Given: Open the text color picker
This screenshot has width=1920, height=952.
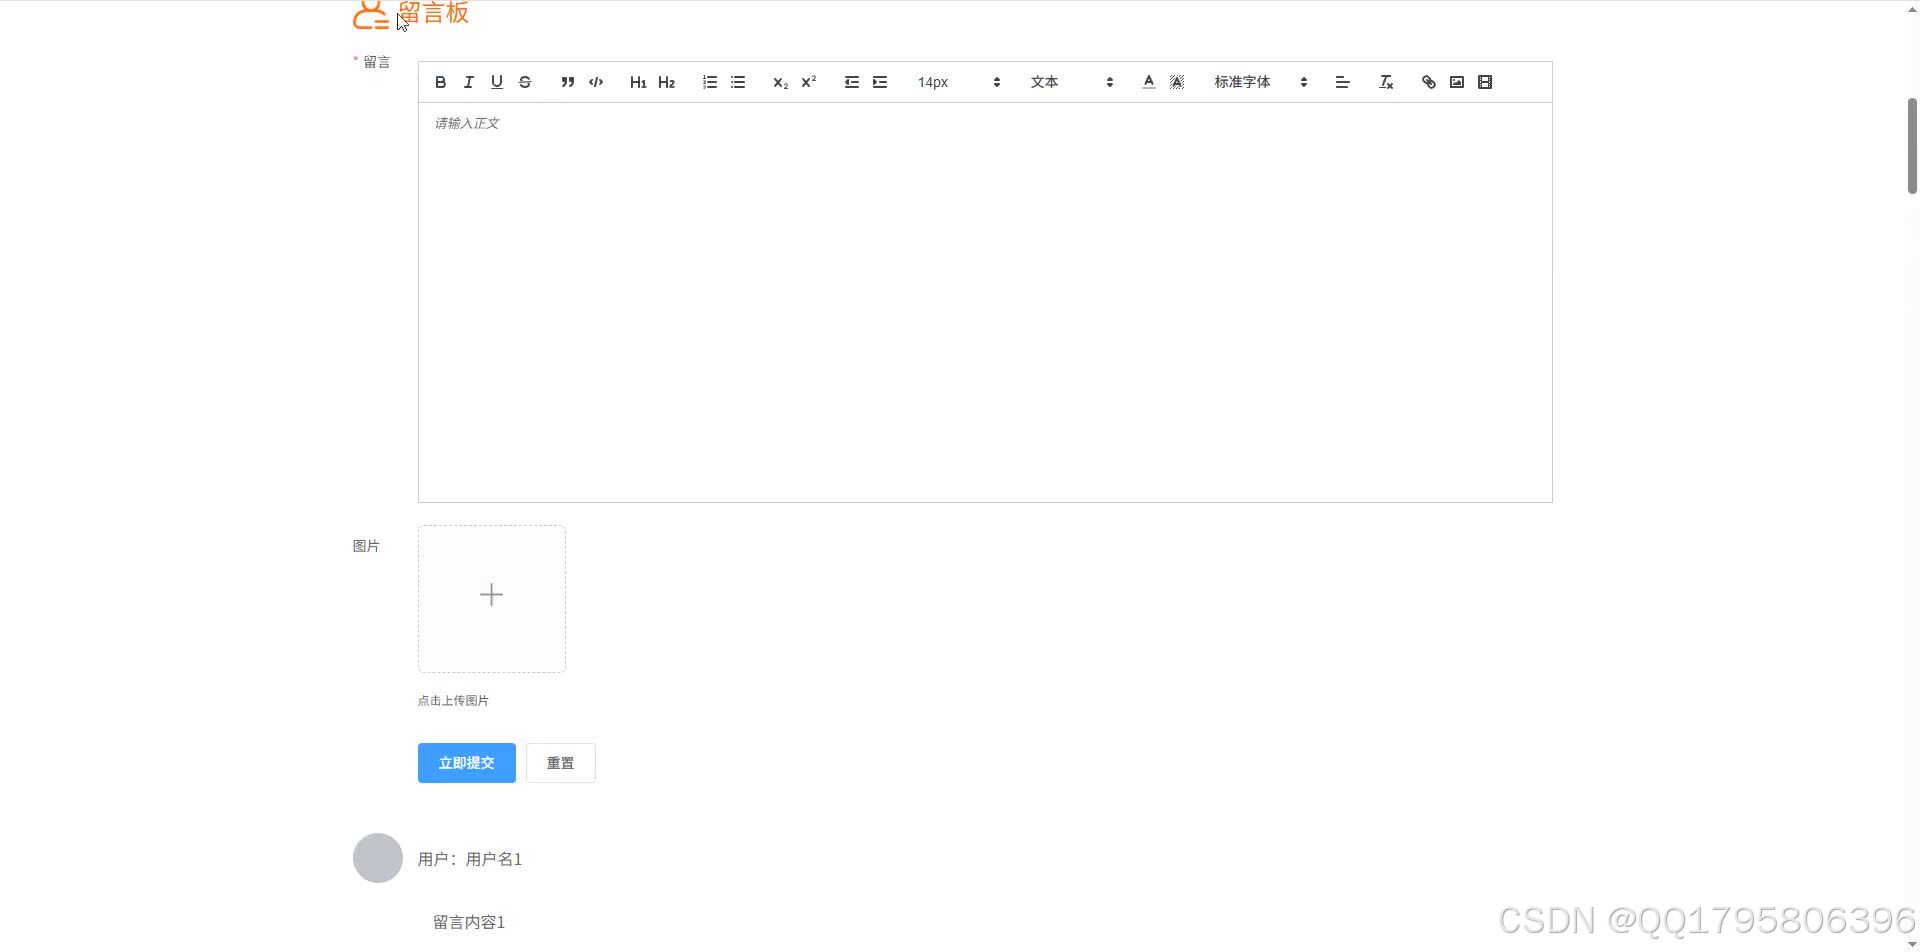Looking at the screenshot, I should (1148, 82).
